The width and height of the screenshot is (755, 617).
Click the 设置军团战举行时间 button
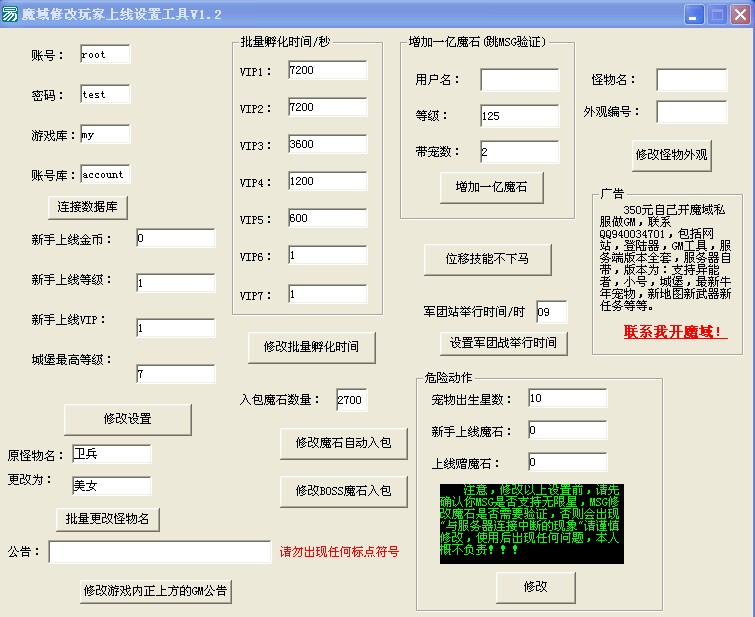[x=504, y=342]
